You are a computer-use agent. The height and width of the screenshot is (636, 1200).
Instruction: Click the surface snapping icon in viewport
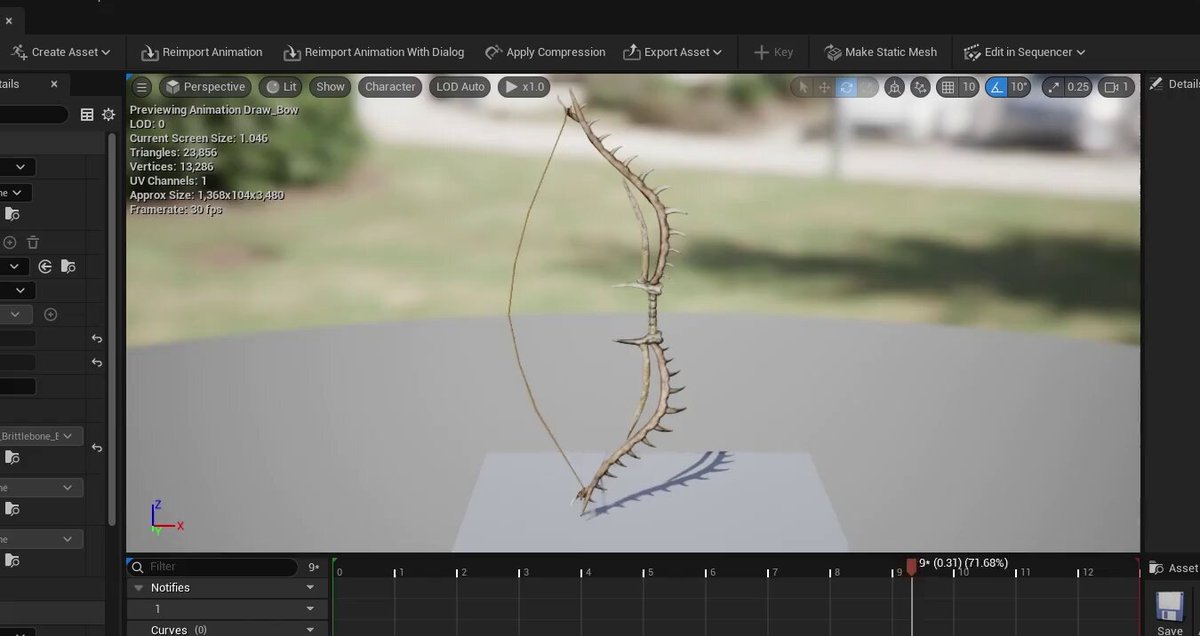tap(920, 87)
